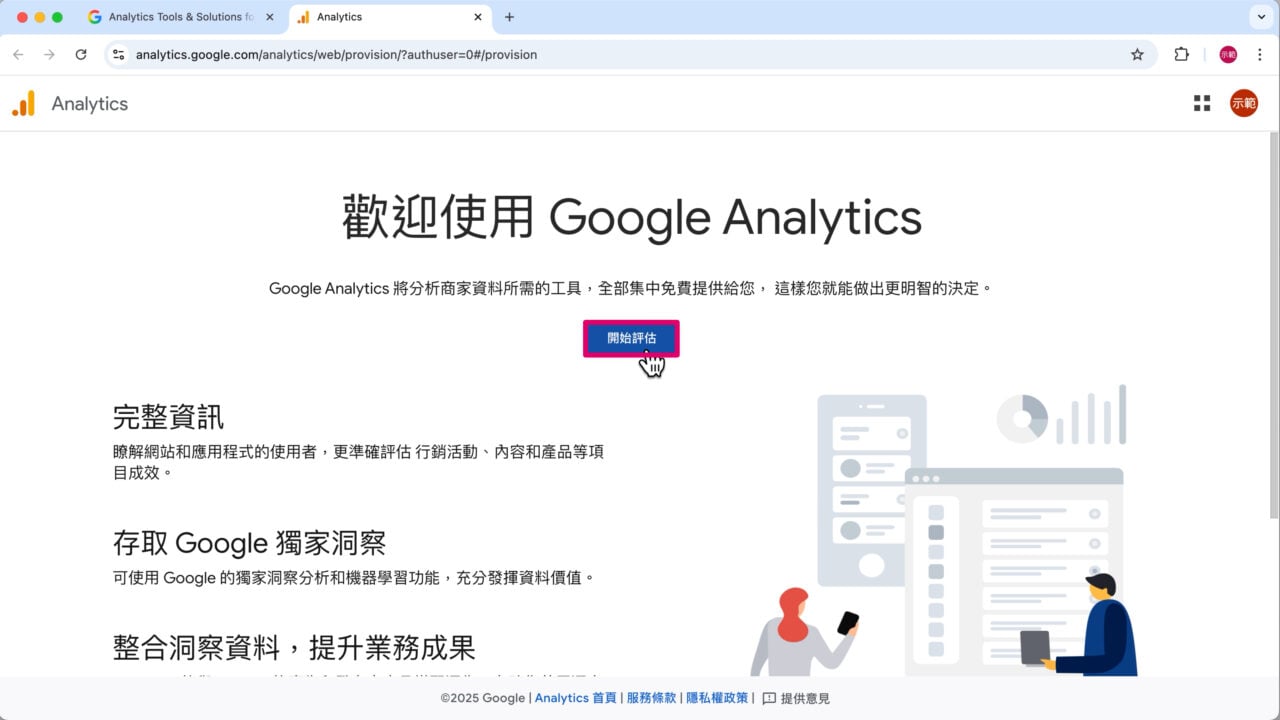
Task: Click the forward navigation arrow
Action: click(x=50, y=55)
